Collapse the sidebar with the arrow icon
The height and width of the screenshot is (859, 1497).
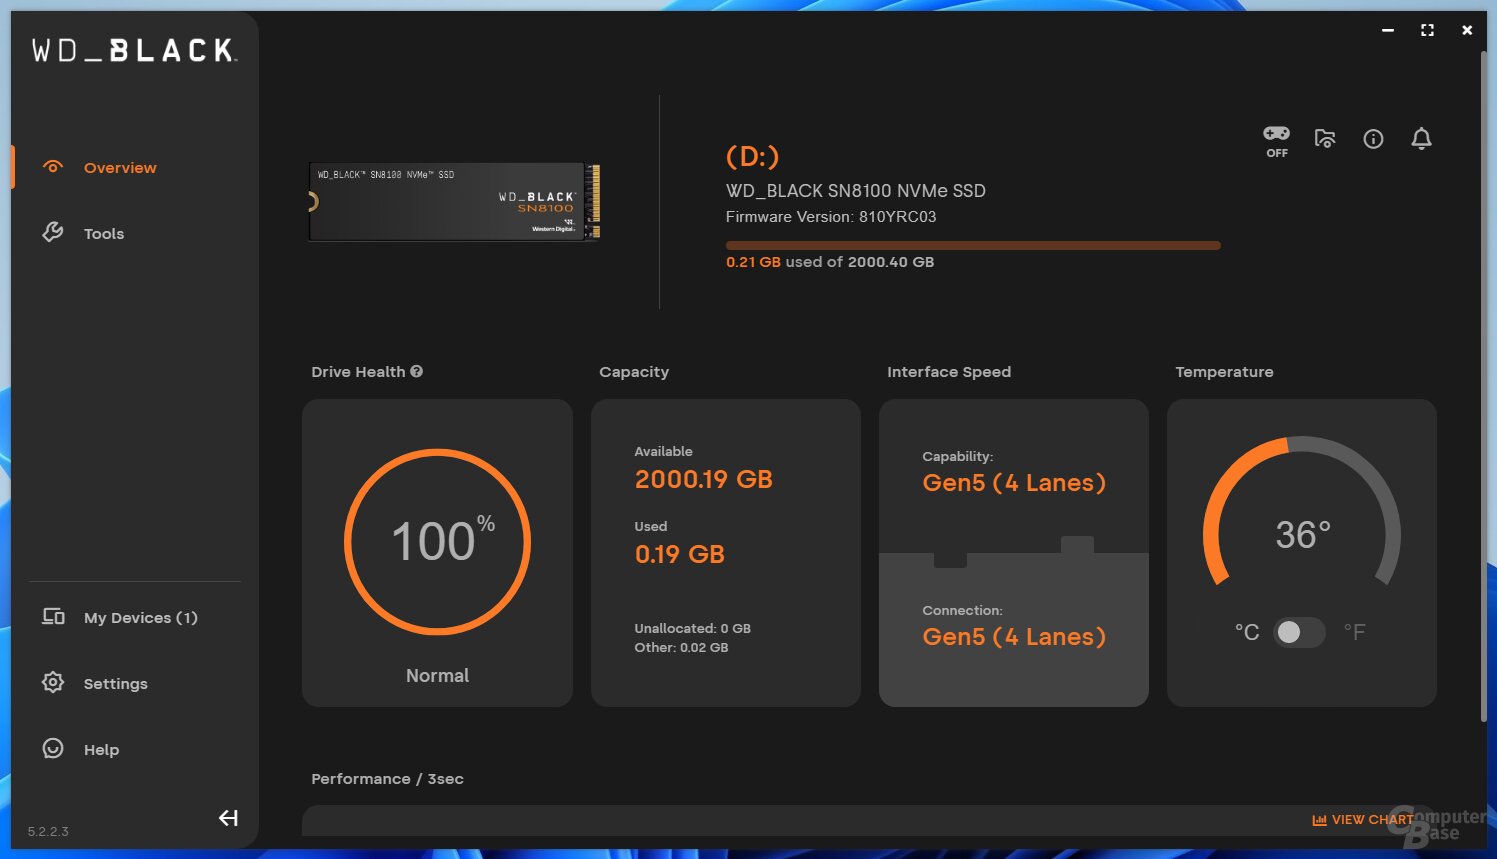(x=228, y=818)
